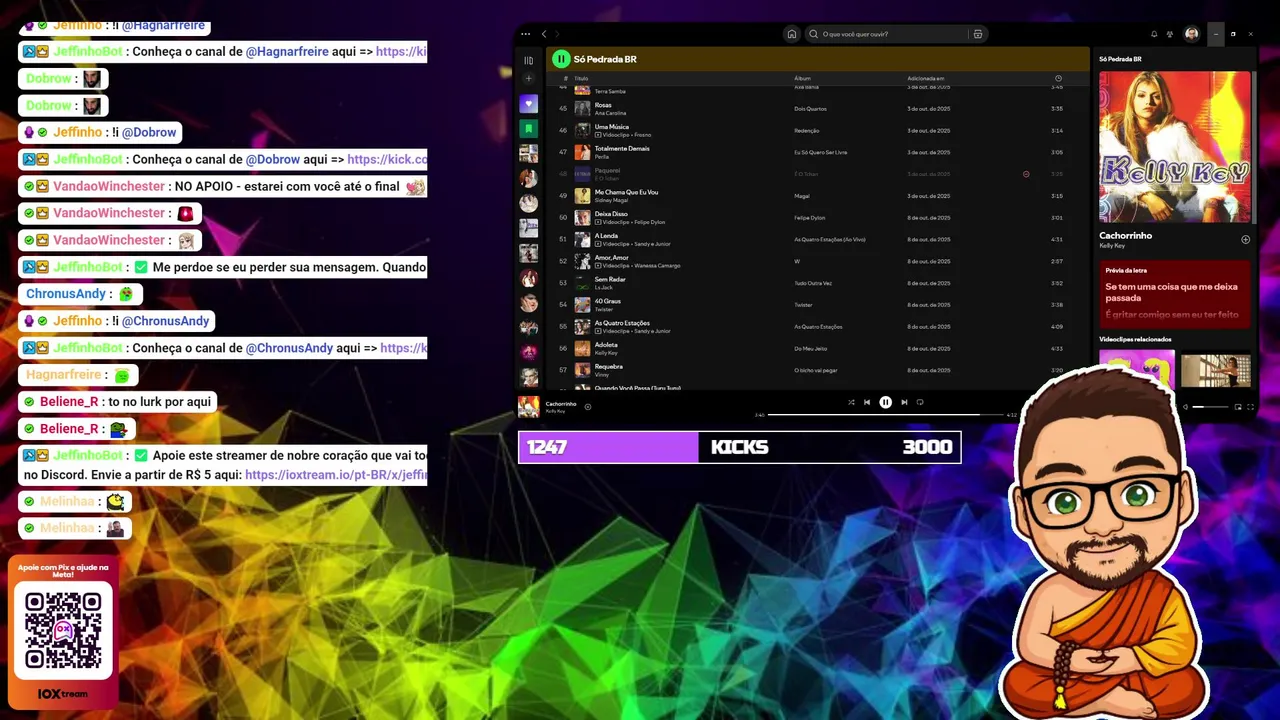Open the mini player icon
Image resolution: width=1280 pixels, height=720 pixels.
click(1238, 407)
